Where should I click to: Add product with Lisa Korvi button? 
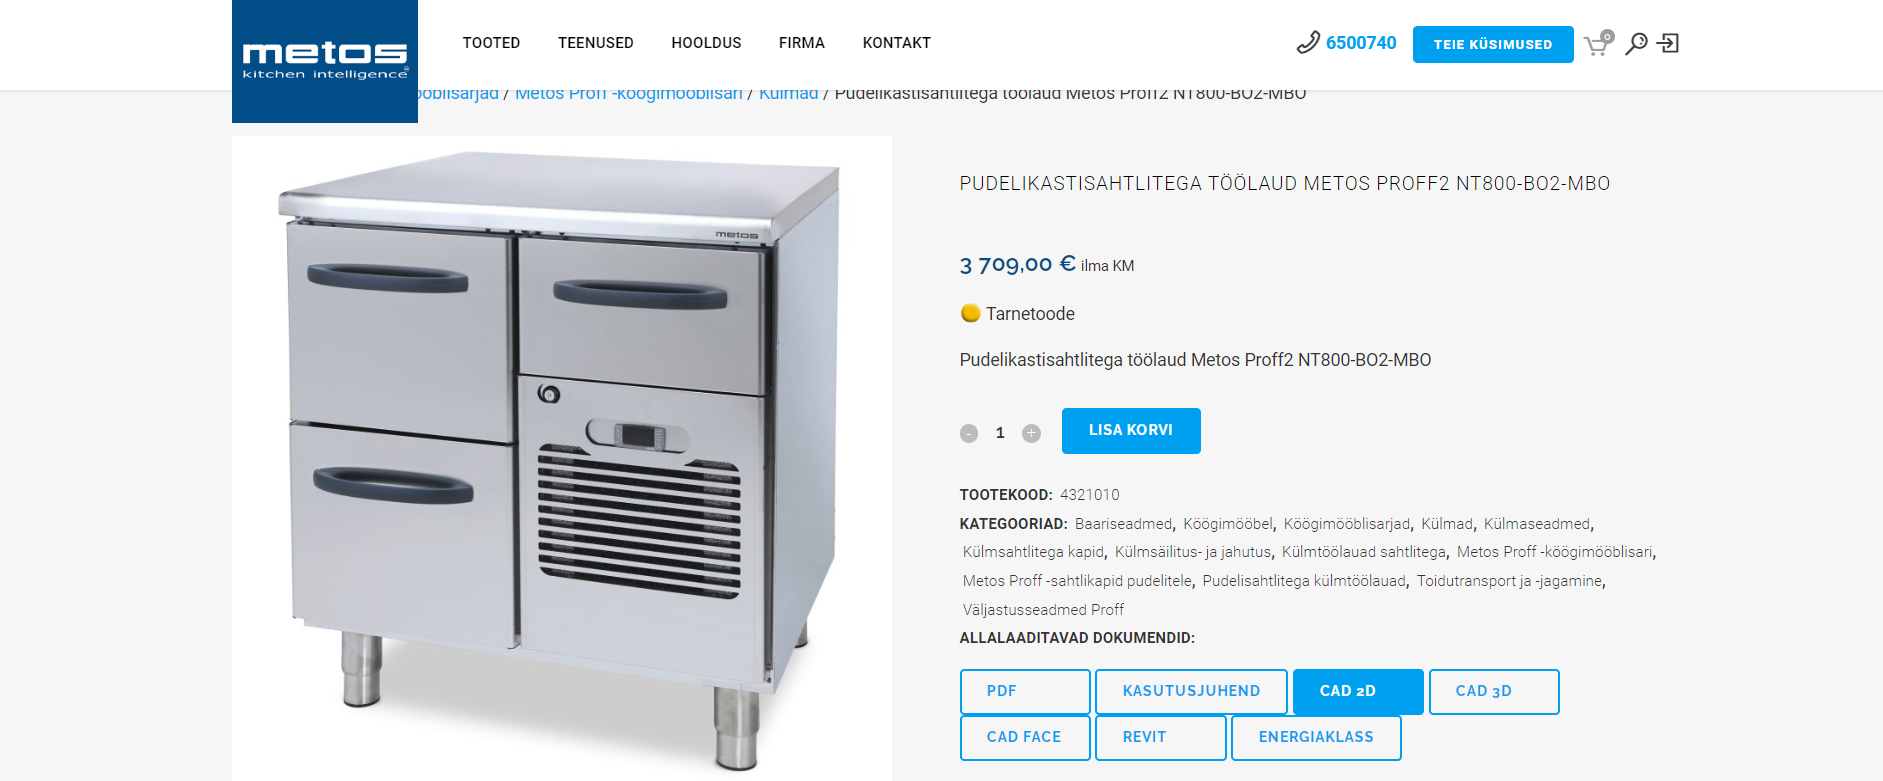click(x=1131, y=431)
